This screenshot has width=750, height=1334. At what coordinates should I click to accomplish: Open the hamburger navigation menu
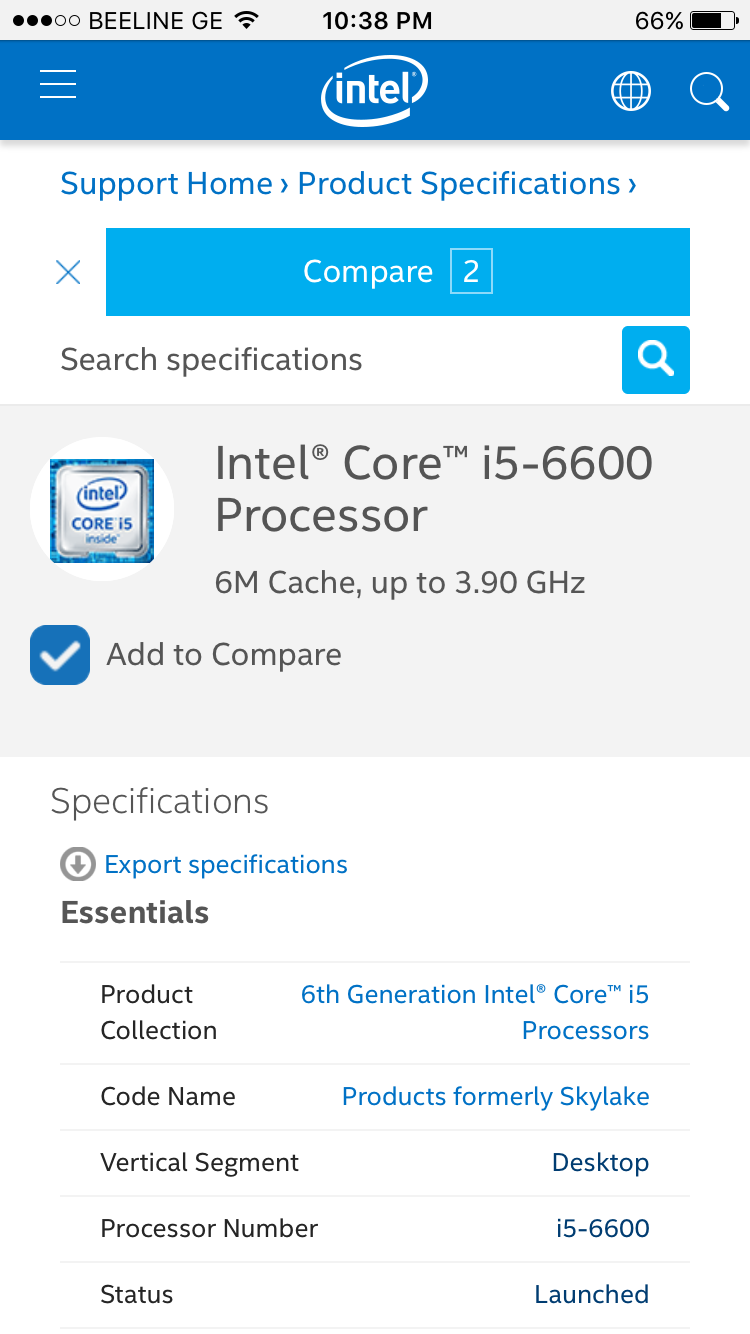[x=58, y=85]
